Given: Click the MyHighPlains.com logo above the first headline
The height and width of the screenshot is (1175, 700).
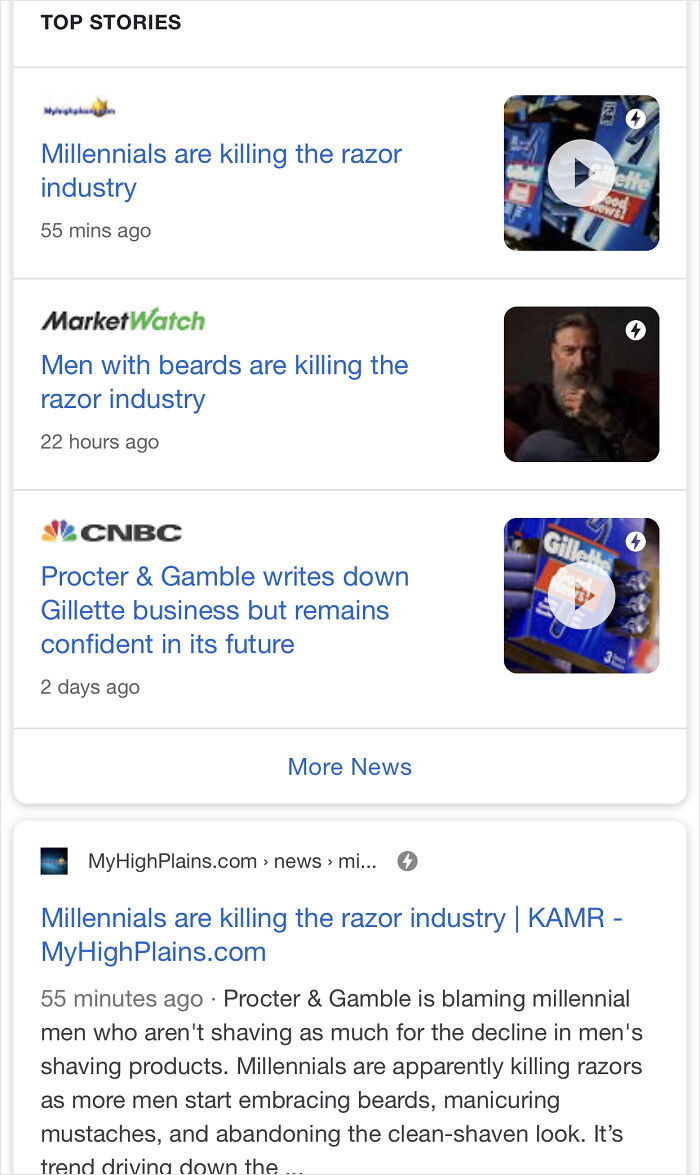Looking at the screenshot, I should point(79,108).
